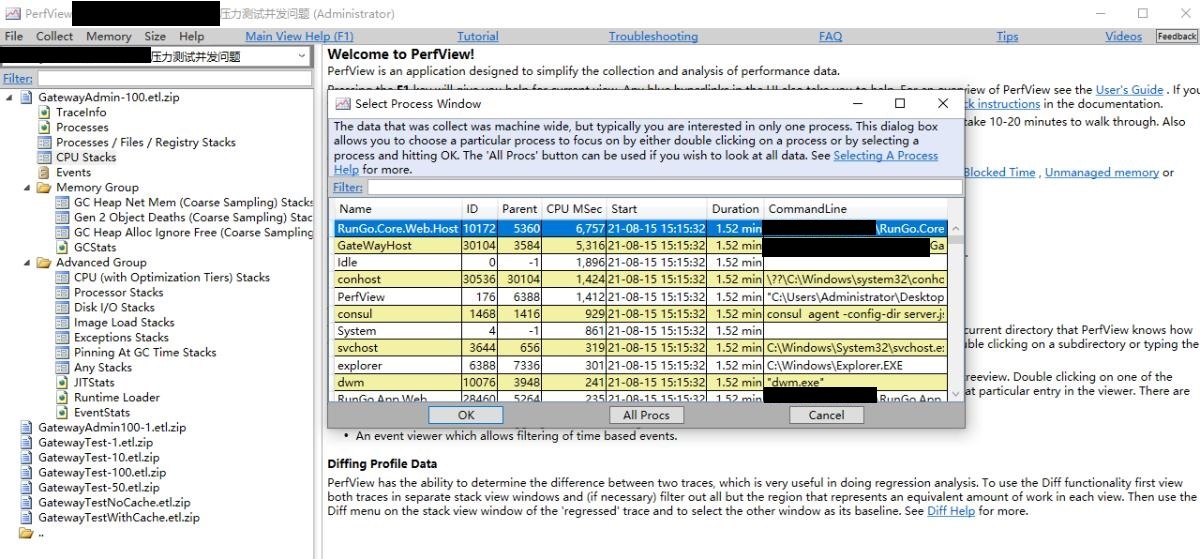The image size is (1200, 559).
Task: Click the Exceptions Stacks icon
Action: pyautogui.click(x=63, y=337)
